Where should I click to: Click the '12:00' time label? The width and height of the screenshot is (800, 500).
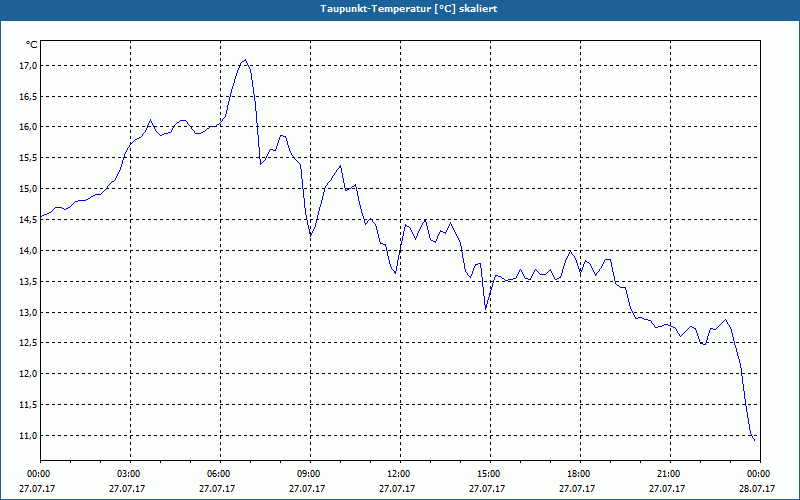tap(397, 474)
